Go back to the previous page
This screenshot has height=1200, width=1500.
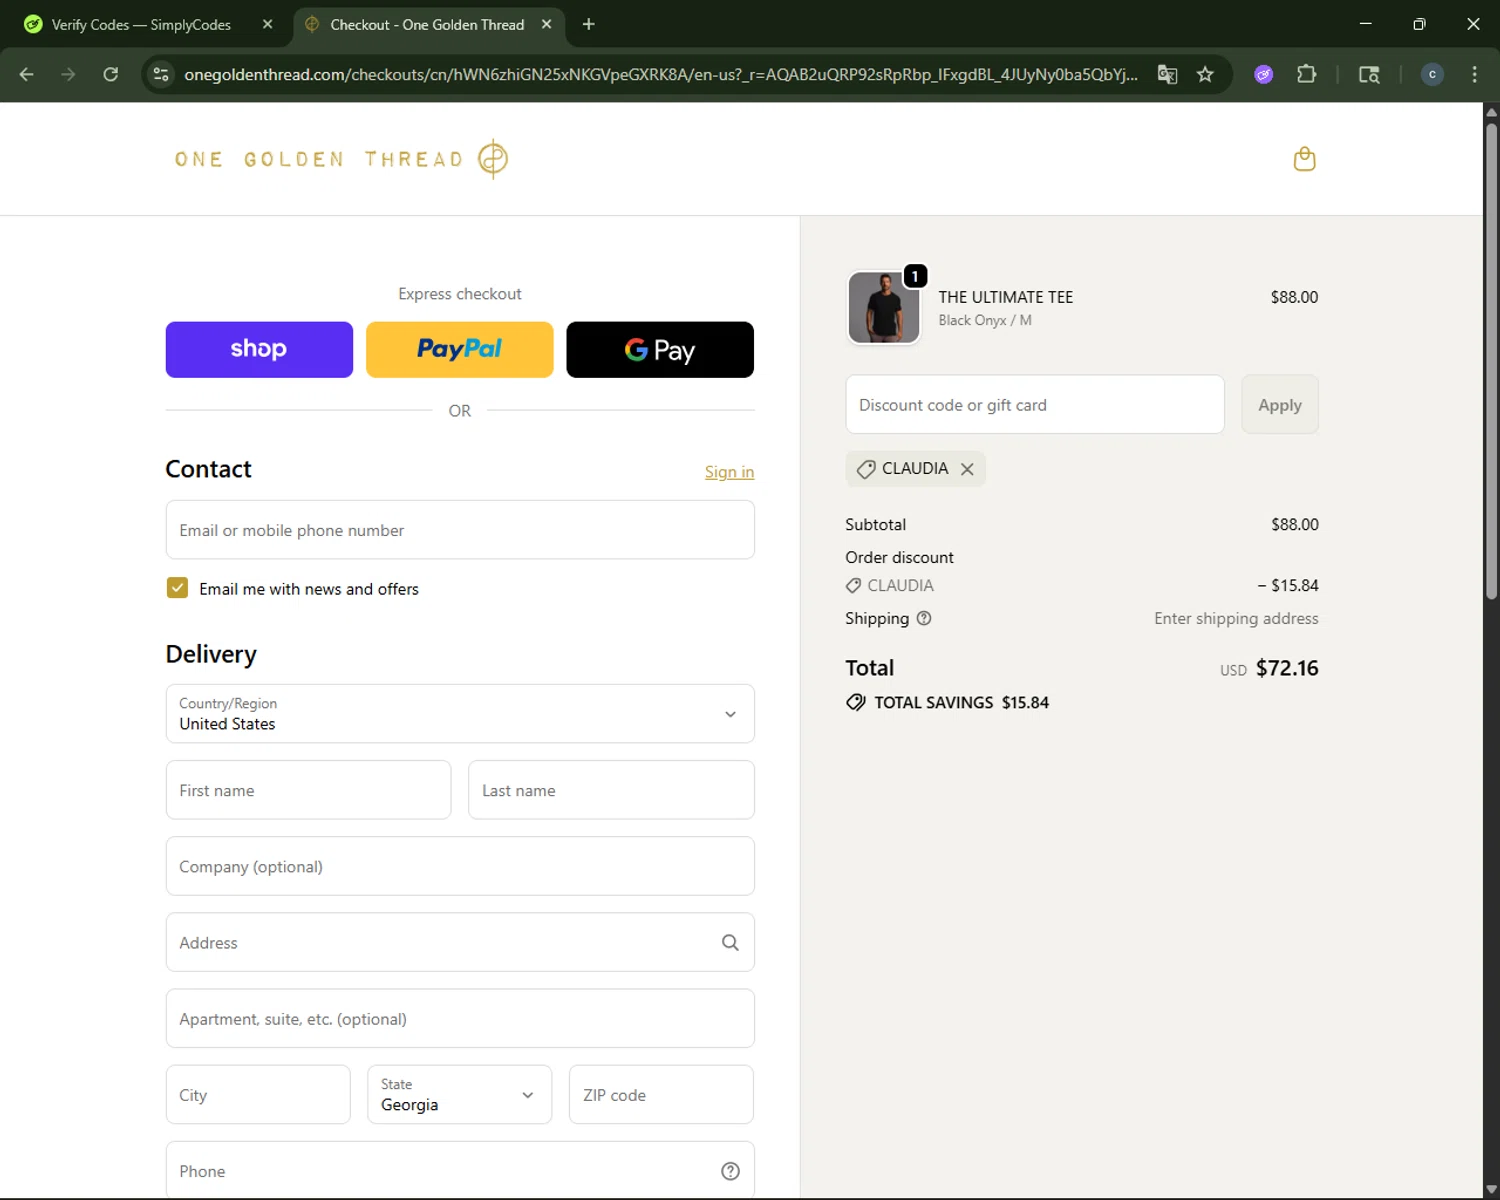[x=27, y=74]
